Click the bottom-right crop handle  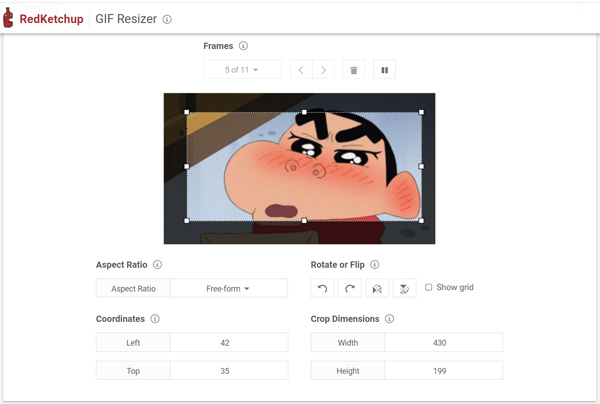tap(421, 221)
